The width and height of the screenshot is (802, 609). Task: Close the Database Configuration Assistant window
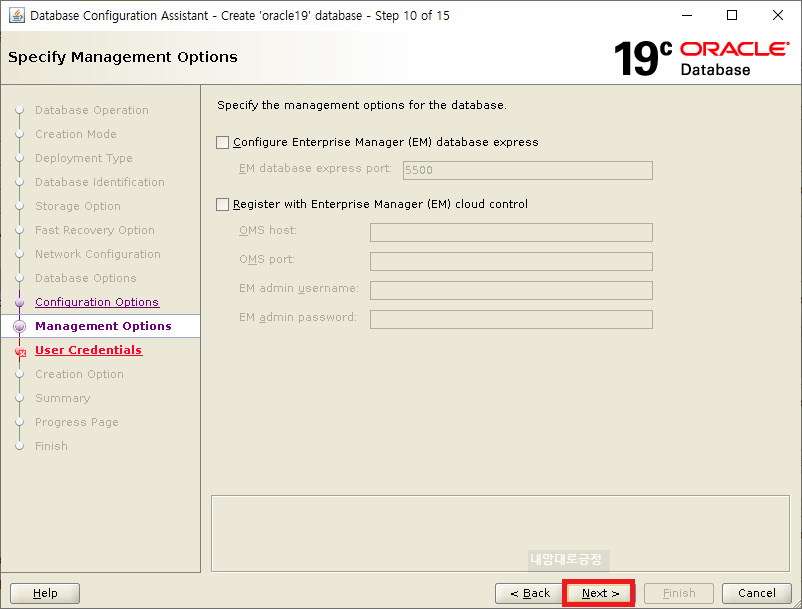(777, 15)
